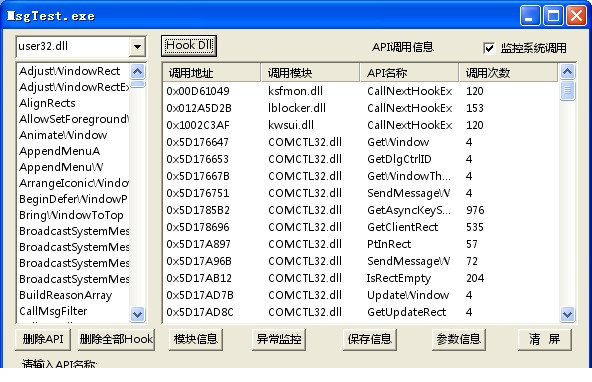Open 参数信息 parameter info
Image resolution: width=592 pixels, height=382 pixels.
[x=458, y=339]
